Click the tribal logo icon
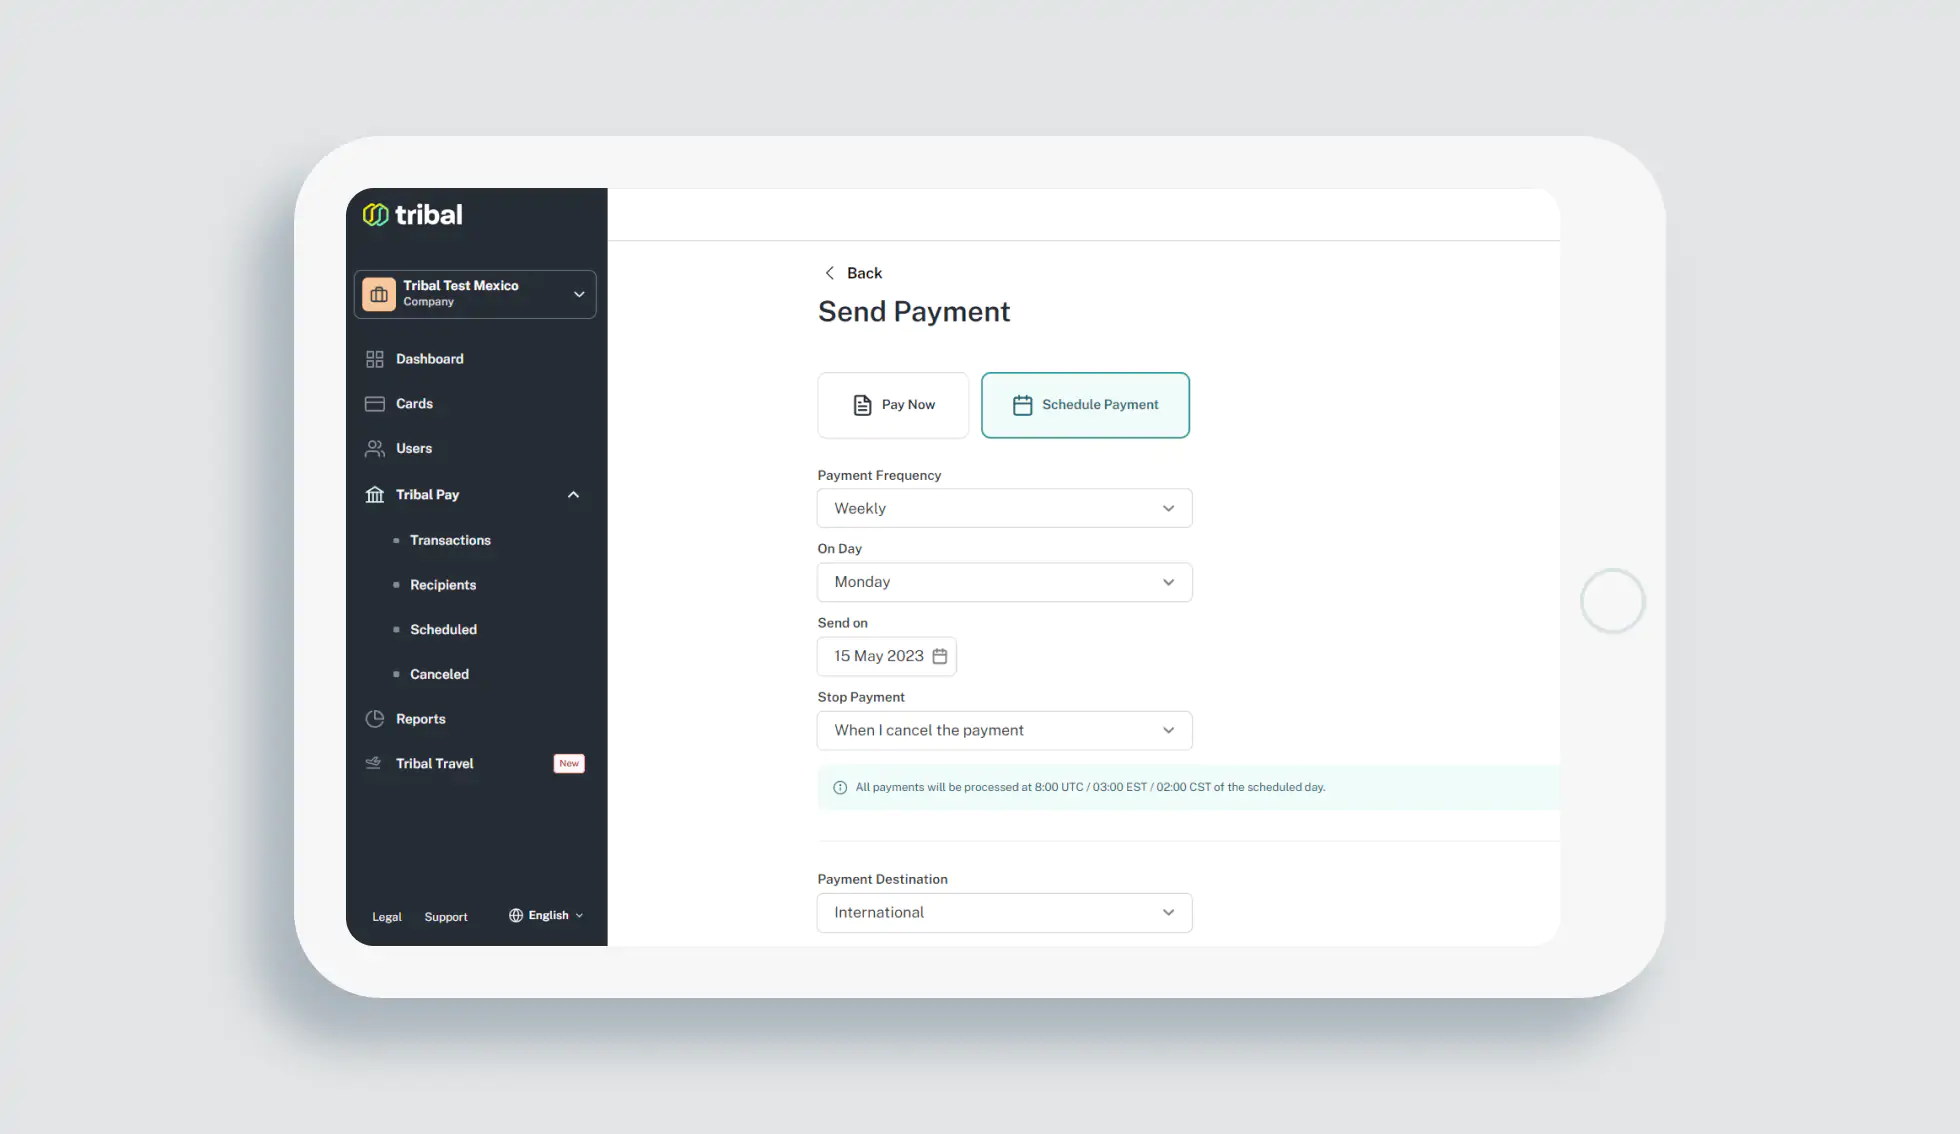The height and width of the screenshot is (1134, 1960). pos(375,215)
